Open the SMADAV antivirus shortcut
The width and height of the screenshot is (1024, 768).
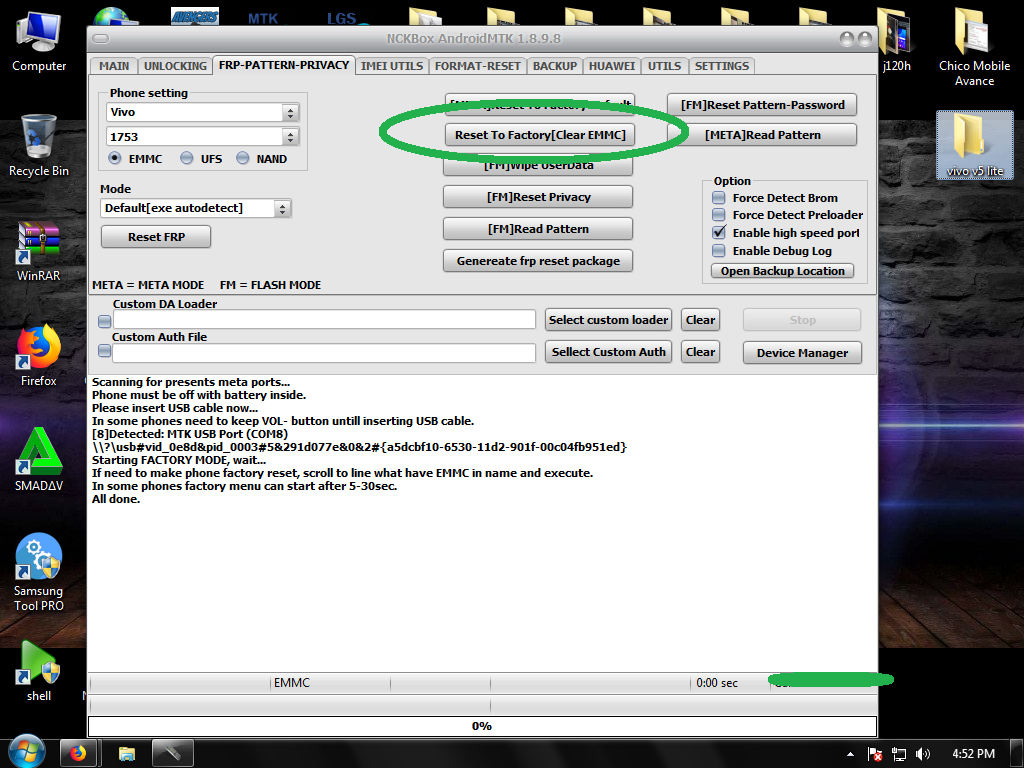pyautogui.click(x=39, y=460)
